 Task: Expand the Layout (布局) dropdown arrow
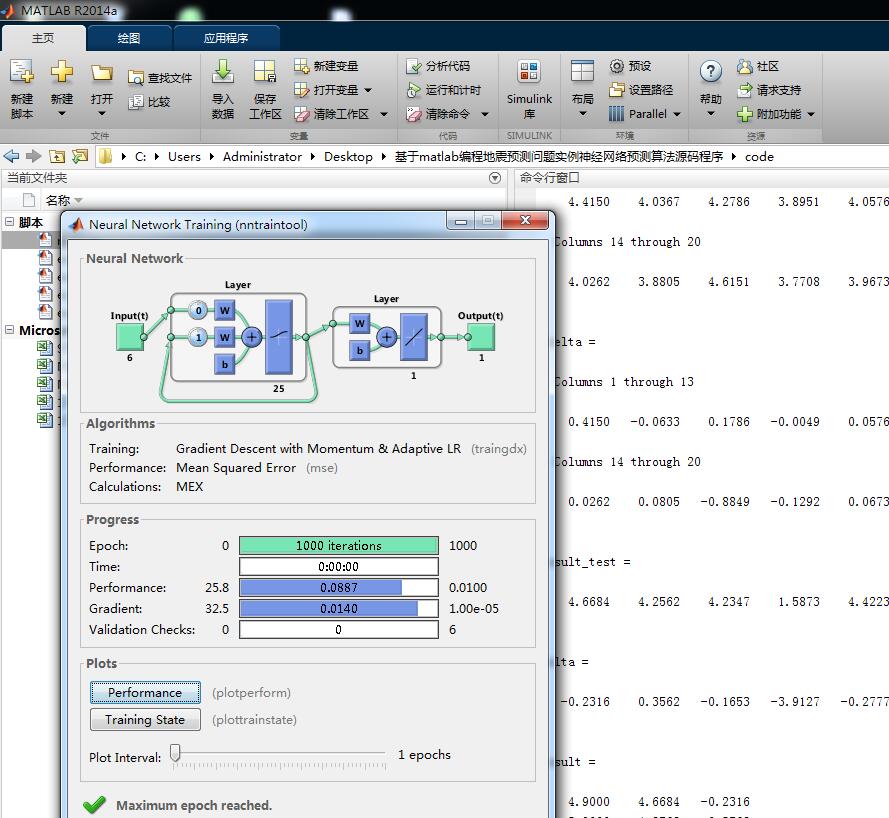(582, 114)
